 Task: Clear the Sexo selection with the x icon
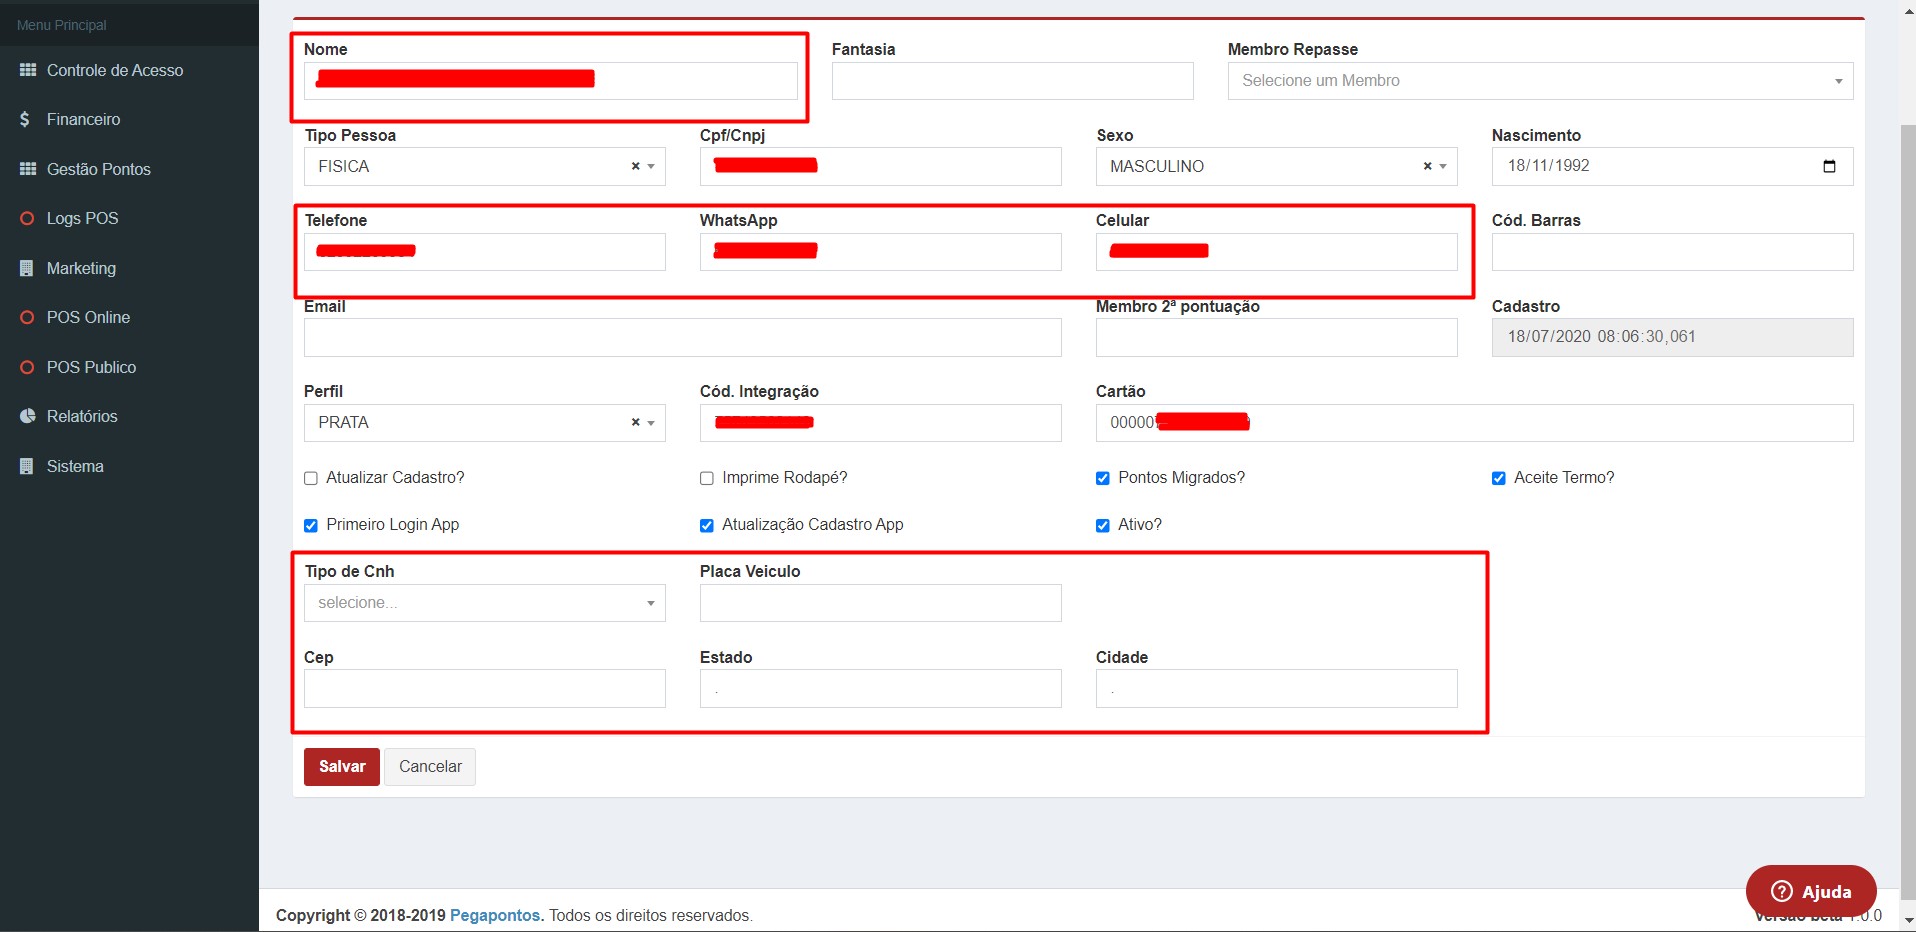point(1427,167)
